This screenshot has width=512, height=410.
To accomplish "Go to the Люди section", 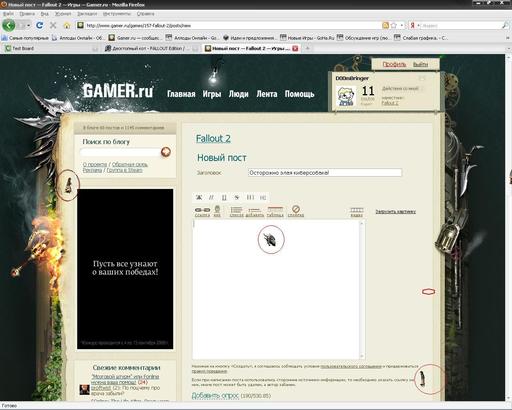I will [x=238, y=94].
